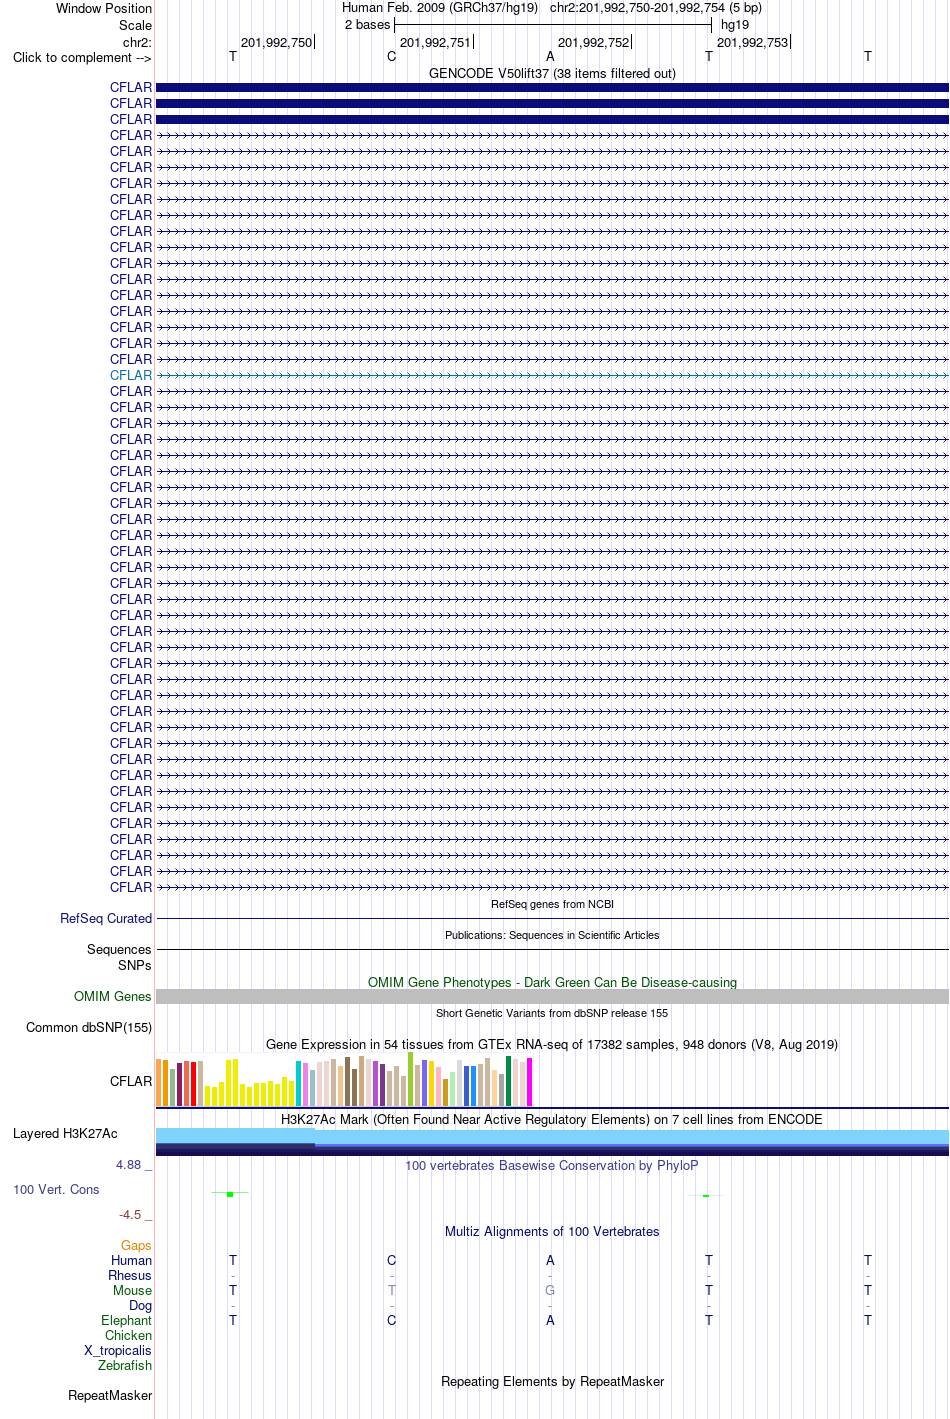
Task: Click the 'Chicken' alignment row label
Action: (x=128, y=1335)
